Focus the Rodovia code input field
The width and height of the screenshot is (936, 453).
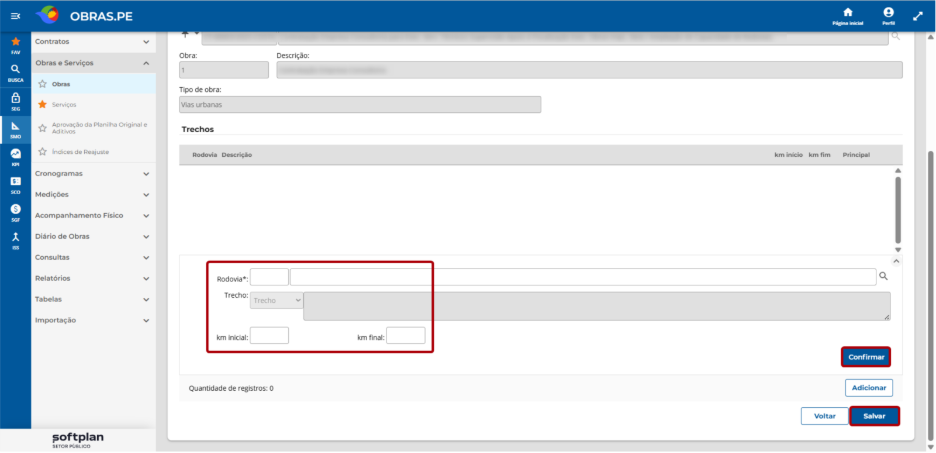(269, 277)
